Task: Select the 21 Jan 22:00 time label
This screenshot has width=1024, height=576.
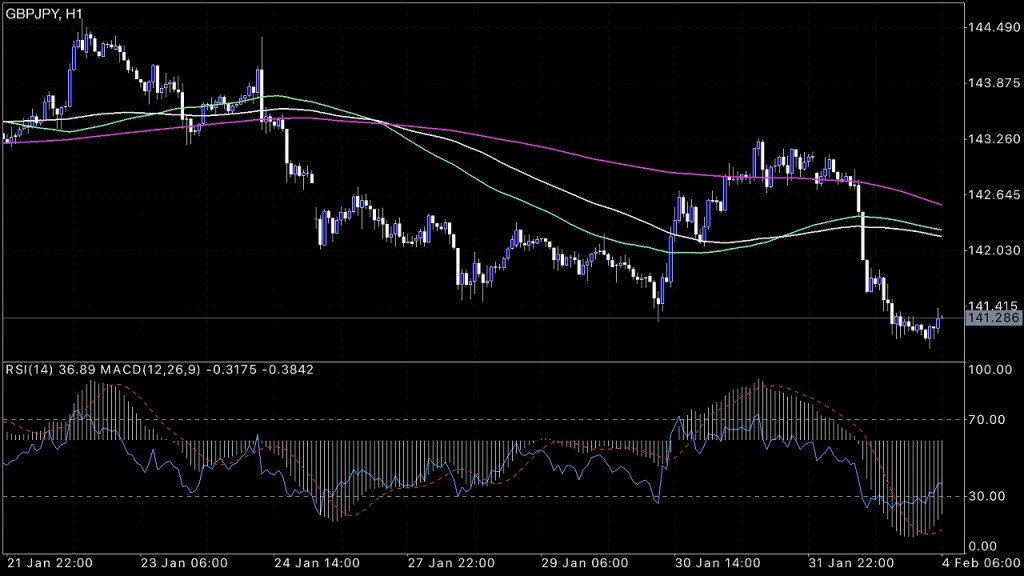Action: [51, 562]
